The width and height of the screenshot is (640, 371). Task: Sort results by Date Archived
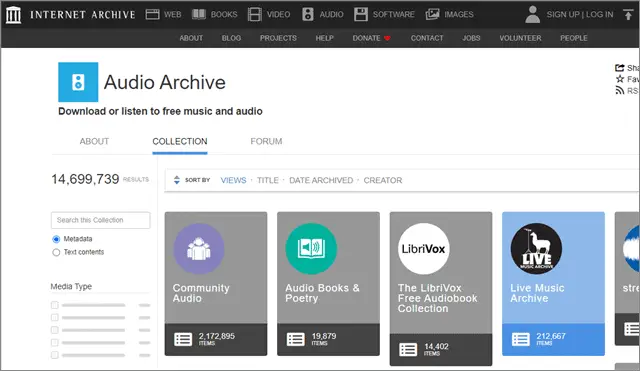(321, 180)
